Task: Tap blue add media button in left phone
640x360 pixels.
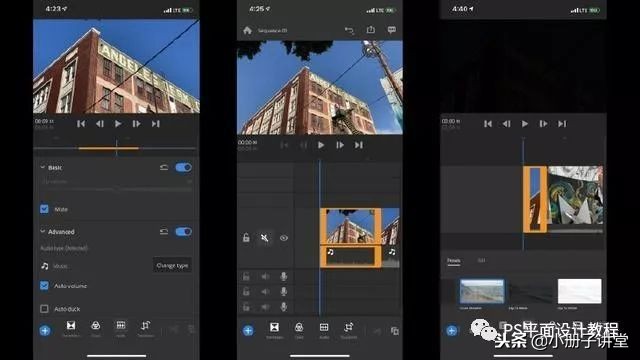Action: click(x=45, y=331)
